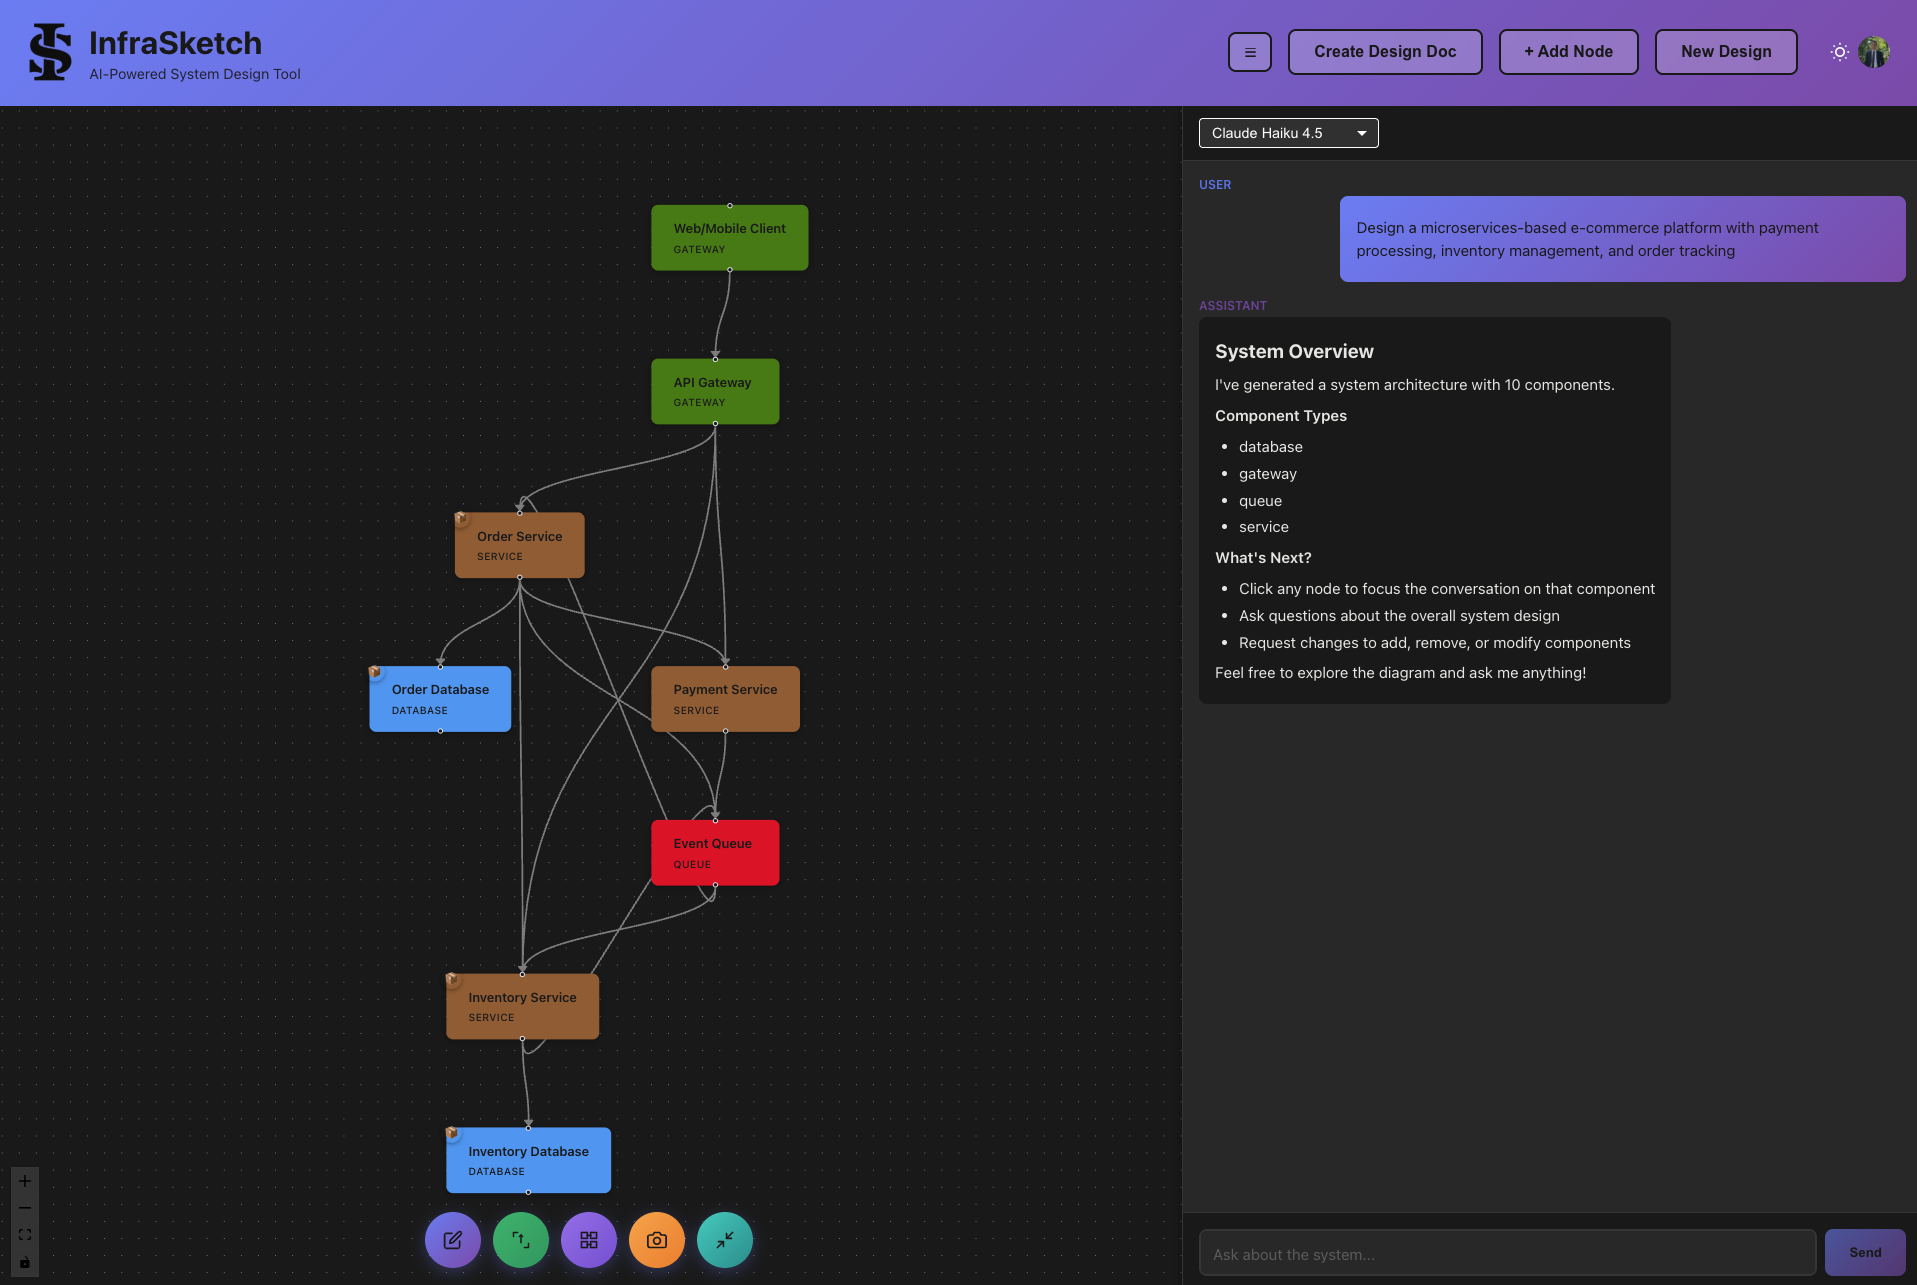The image size is (1917, 1285).
Task: Select the Order Service node
Action: pyautogui.click(x=518, y=544)
